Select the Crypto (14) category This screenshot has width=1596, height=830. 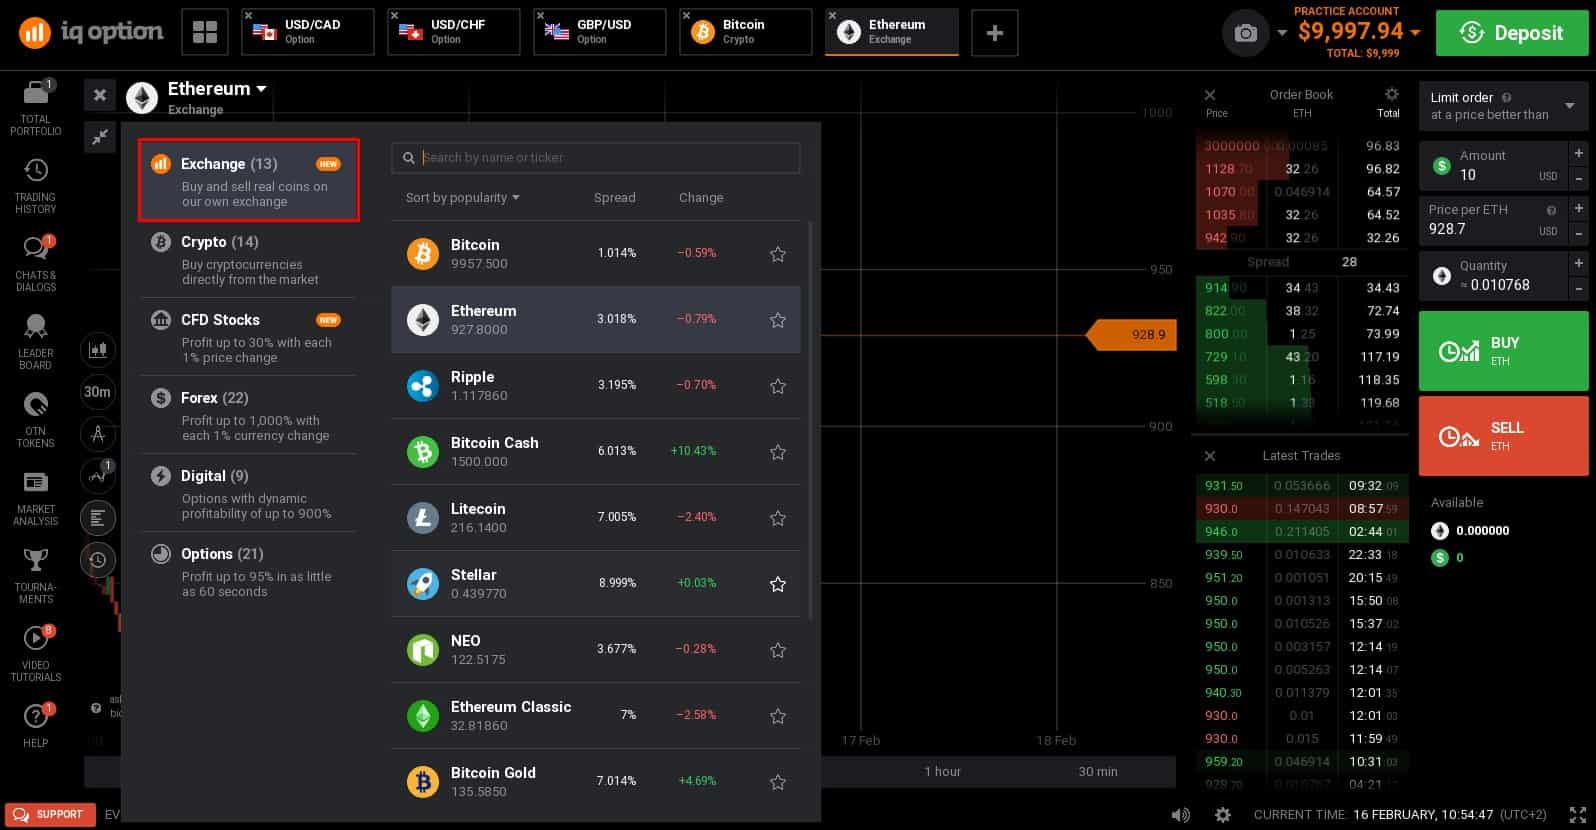click(248, 259)
